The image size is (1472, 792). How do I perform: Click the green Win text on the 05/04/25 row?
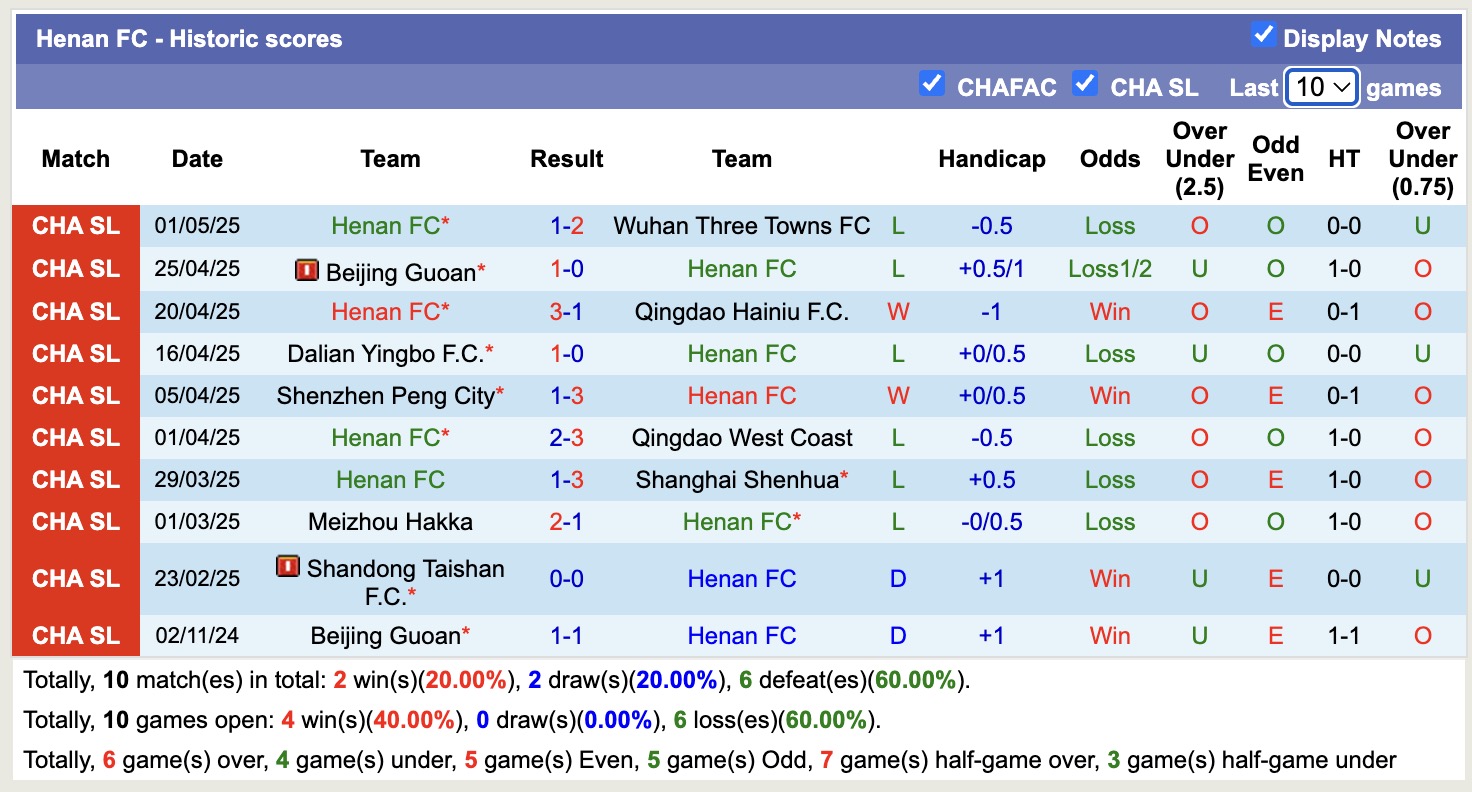1110,395
